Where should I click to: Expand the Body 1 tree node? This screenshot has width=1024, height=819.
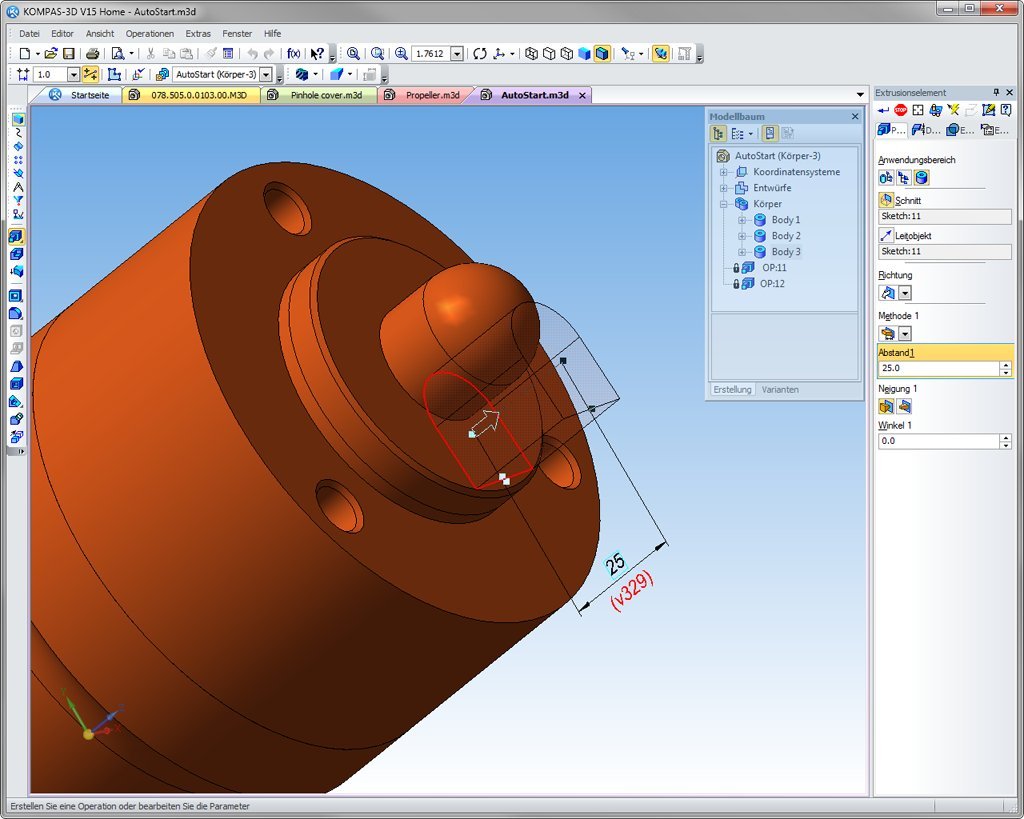tap(742, 220)
